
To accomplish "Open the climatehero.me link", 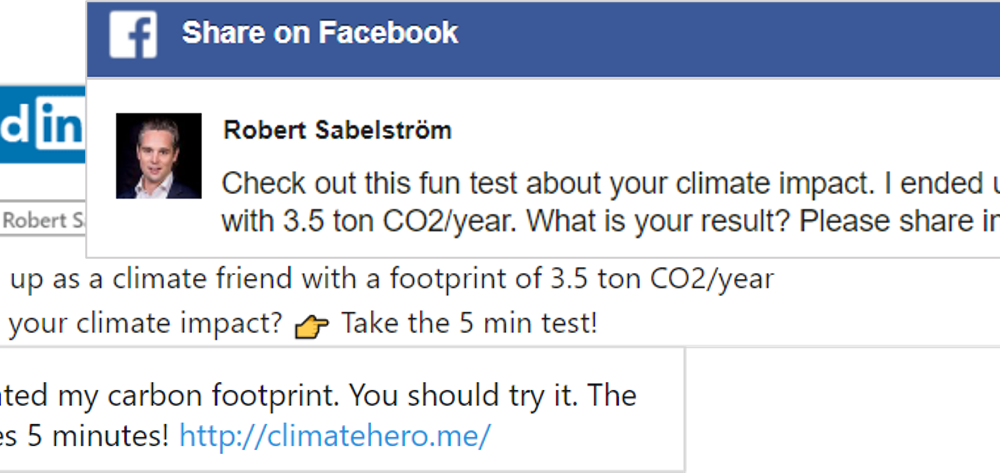I will click(x=335, y=435).
